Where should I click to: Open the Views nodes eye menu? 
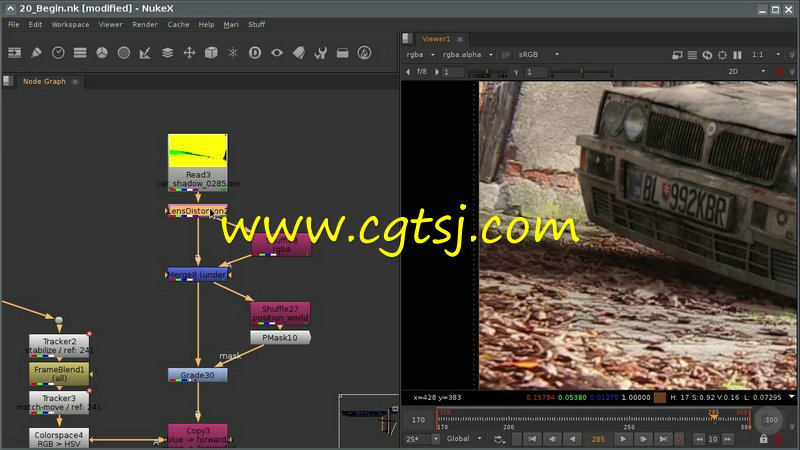click(x=277, y=53)
